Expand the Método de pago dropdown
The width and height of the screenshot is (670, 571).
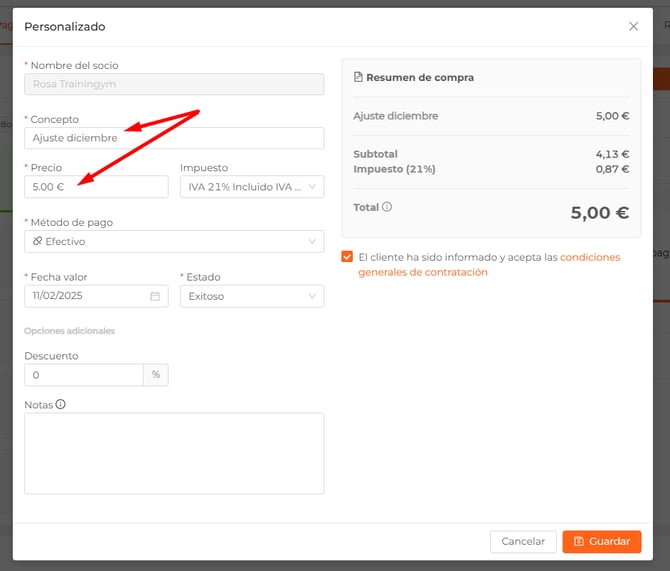click(x=174, y=241)
